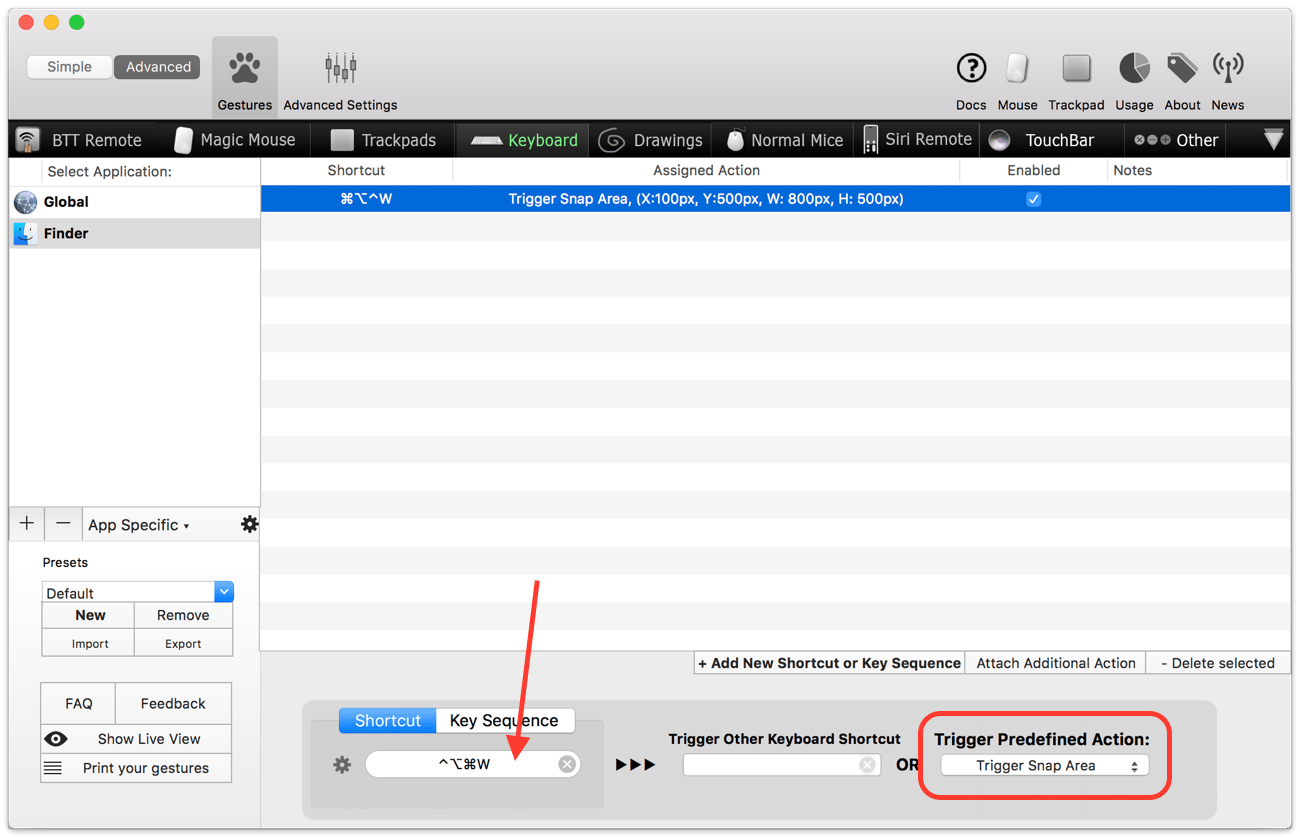Select the Trigger Snap Area table row
The width and height of the screenshot is (1300, 837).
tap(775, 199)
